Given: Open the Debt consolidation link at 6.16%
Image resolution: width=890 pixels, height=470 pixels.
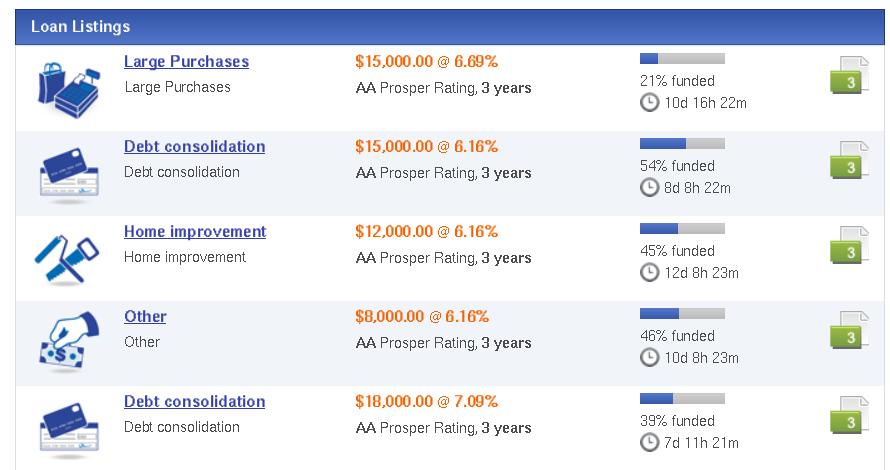Looking at the screenshot, I should coord(194,146).
